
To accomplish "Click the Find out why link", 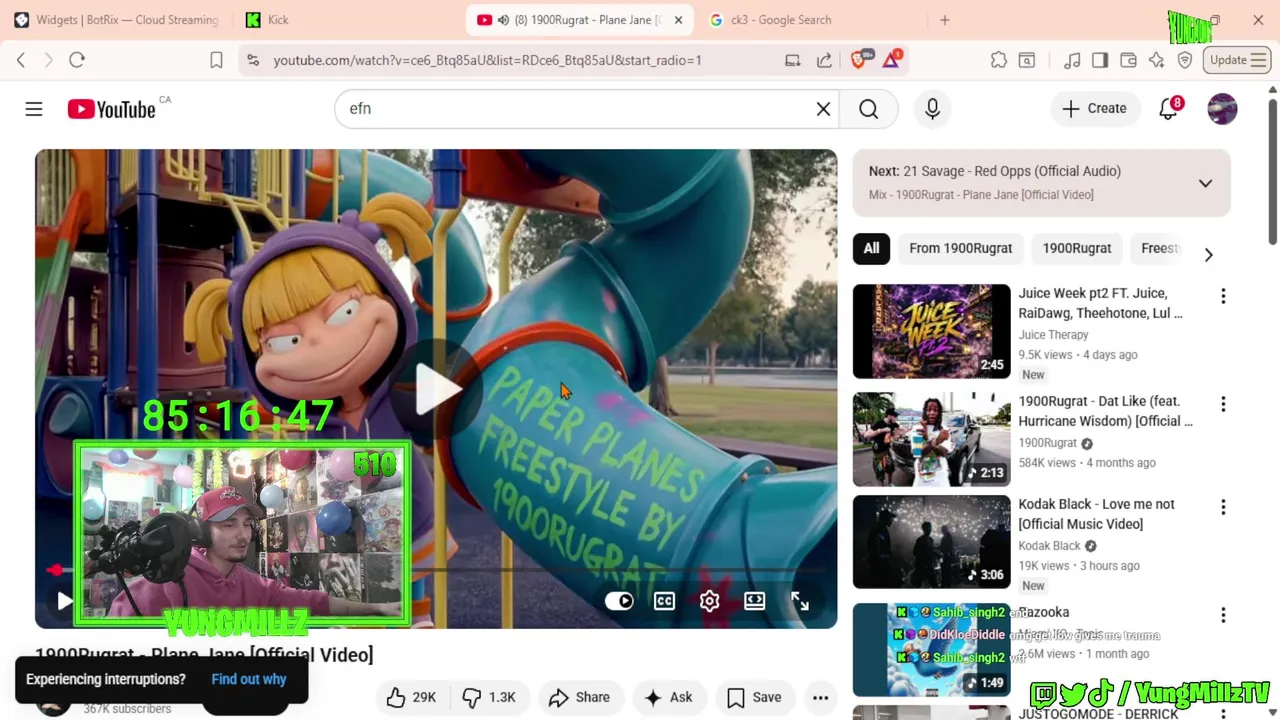I will (249, 679).
